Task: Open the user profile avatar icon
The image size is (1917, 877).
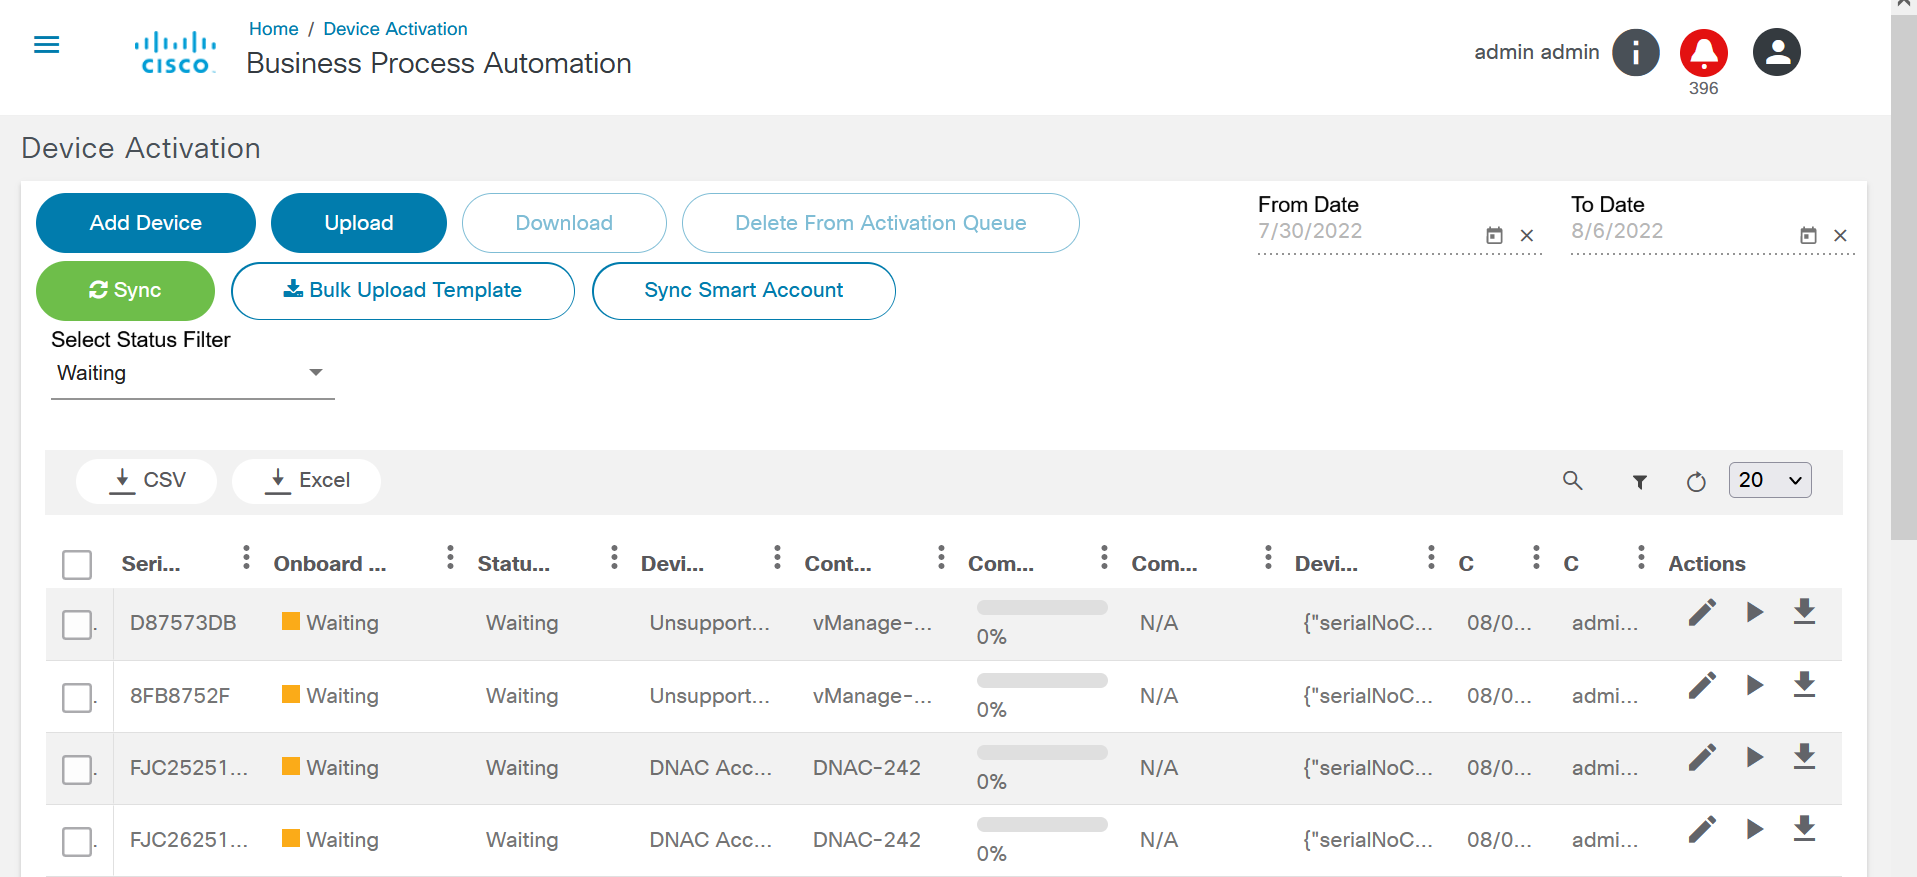Action: [x=1776, y=53]
